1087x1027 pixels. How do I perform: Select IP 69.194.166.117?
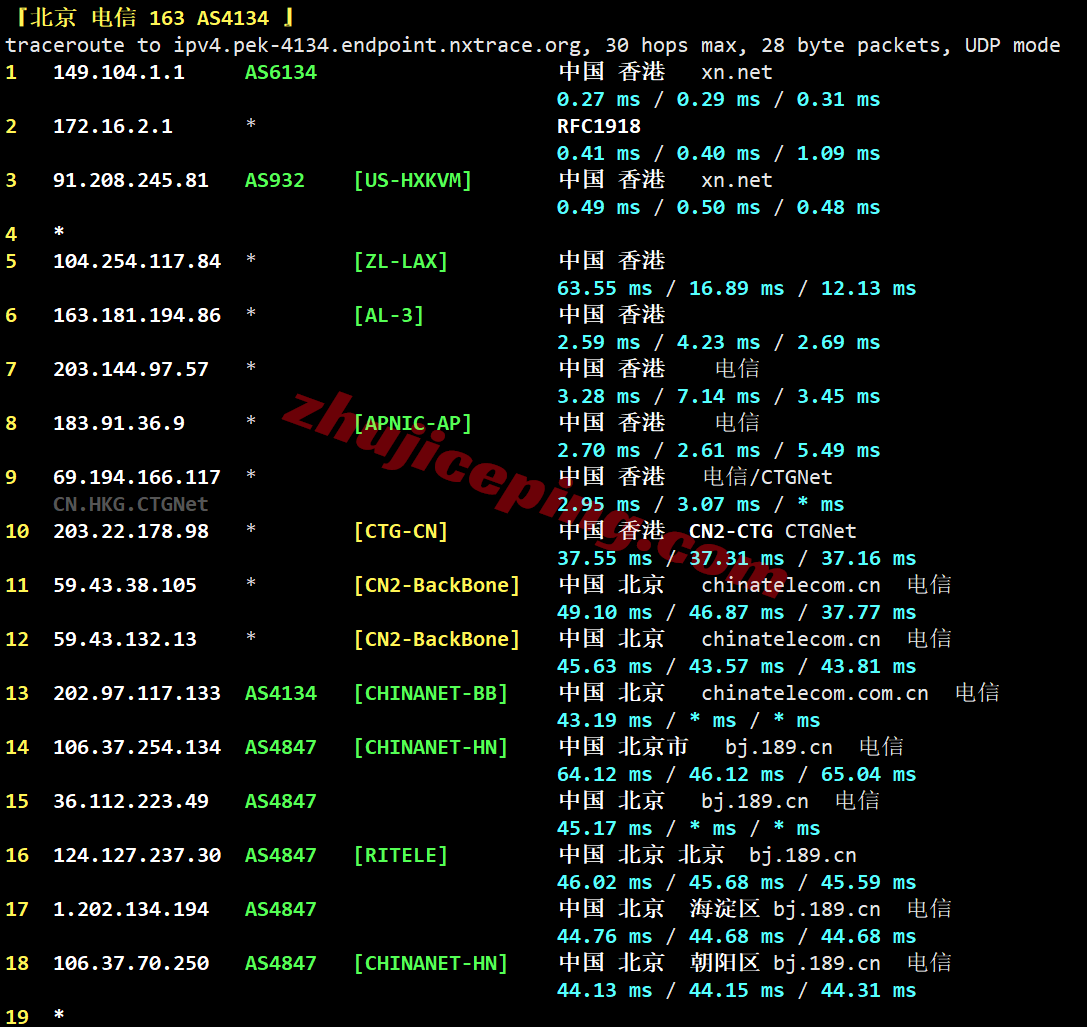pos(137,478)
